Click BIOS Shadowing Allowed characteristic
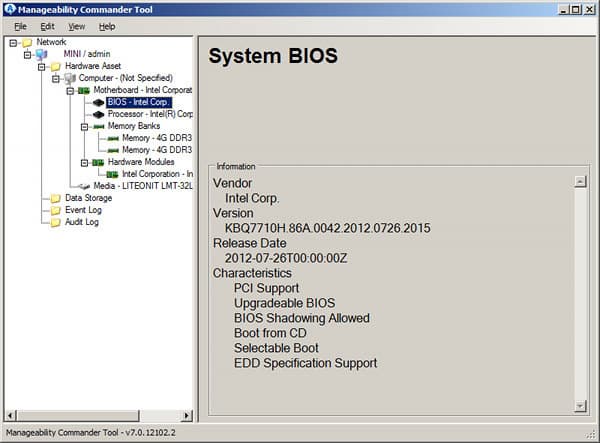600x443 pixels. [x=302, y=318]
